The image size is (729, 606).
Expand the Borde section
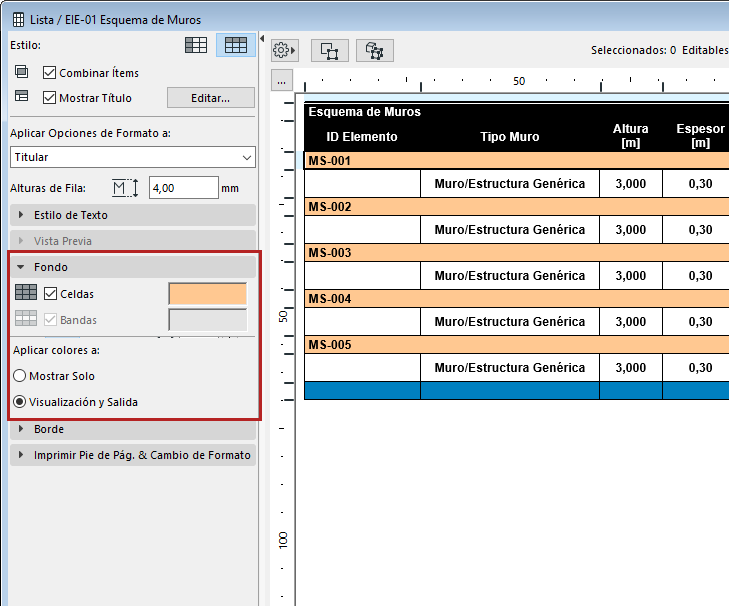pos(133,429)
